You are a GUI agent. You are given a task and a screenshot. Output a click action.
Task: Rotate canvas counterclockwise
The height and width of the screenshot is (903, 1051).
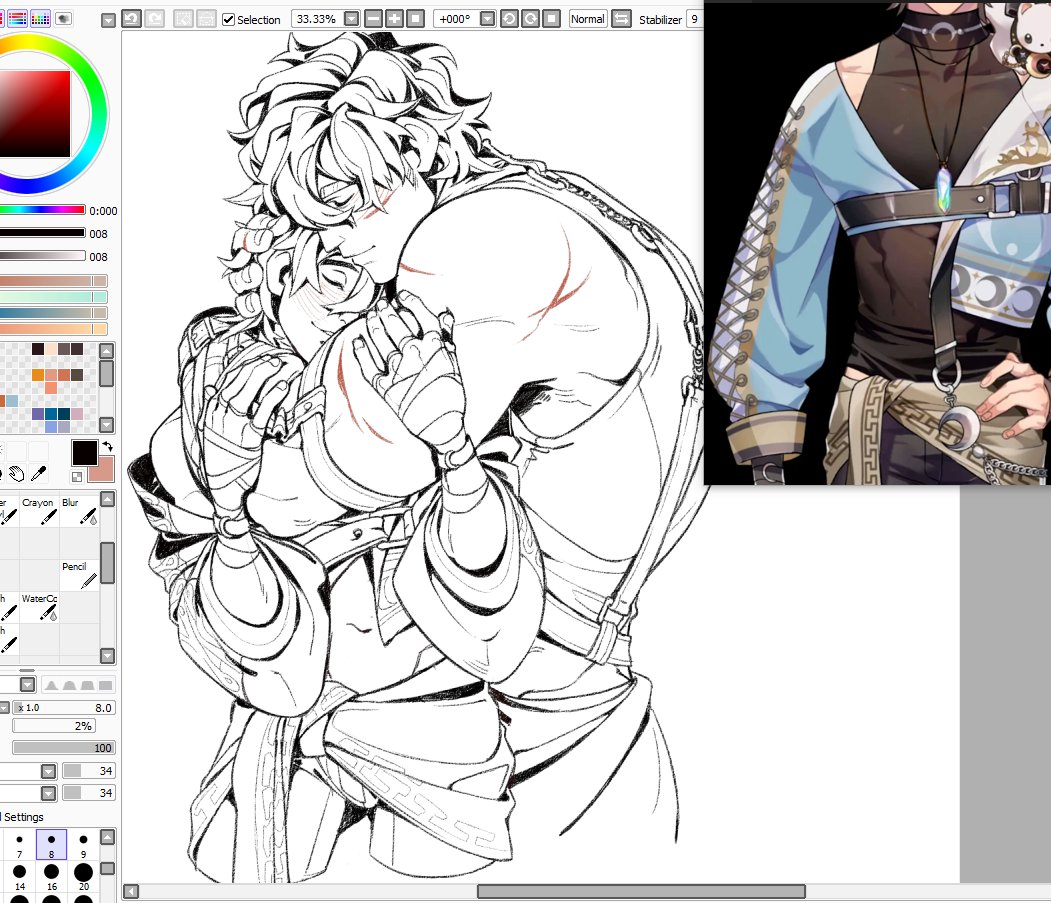(509, 19)
